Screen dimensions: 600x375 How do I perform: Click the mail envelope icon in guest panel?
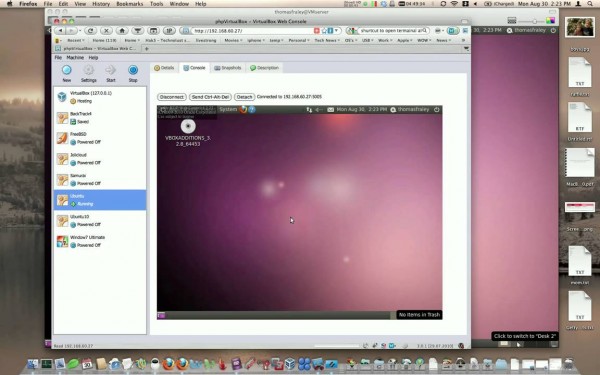[x=331, y=110]
